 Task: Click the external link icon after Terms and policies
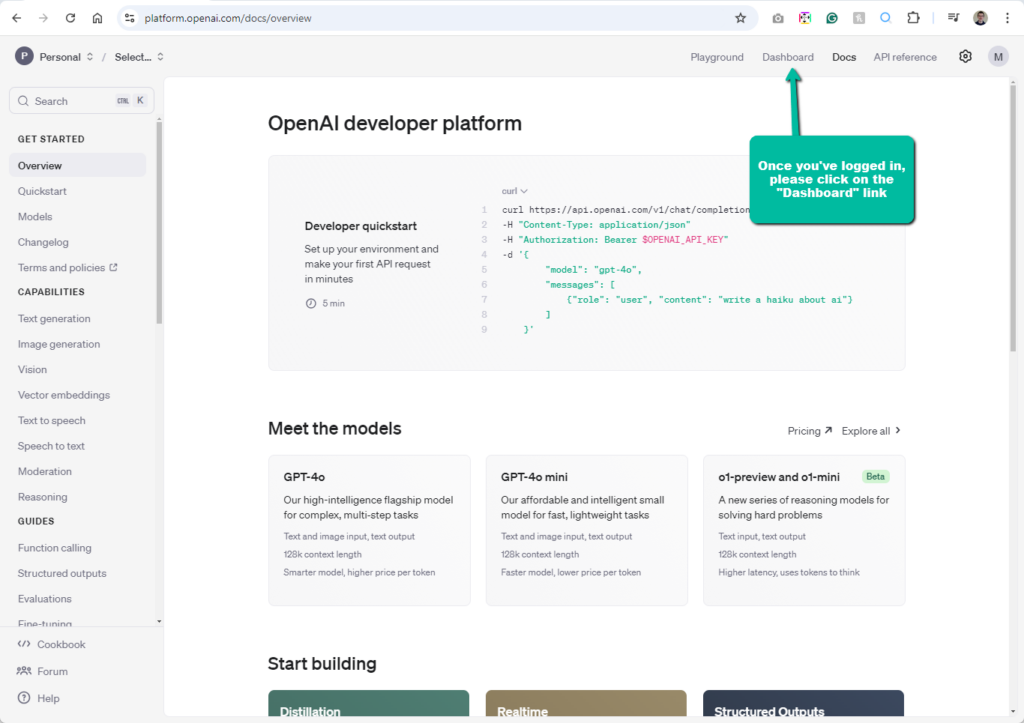coord(114,267)
